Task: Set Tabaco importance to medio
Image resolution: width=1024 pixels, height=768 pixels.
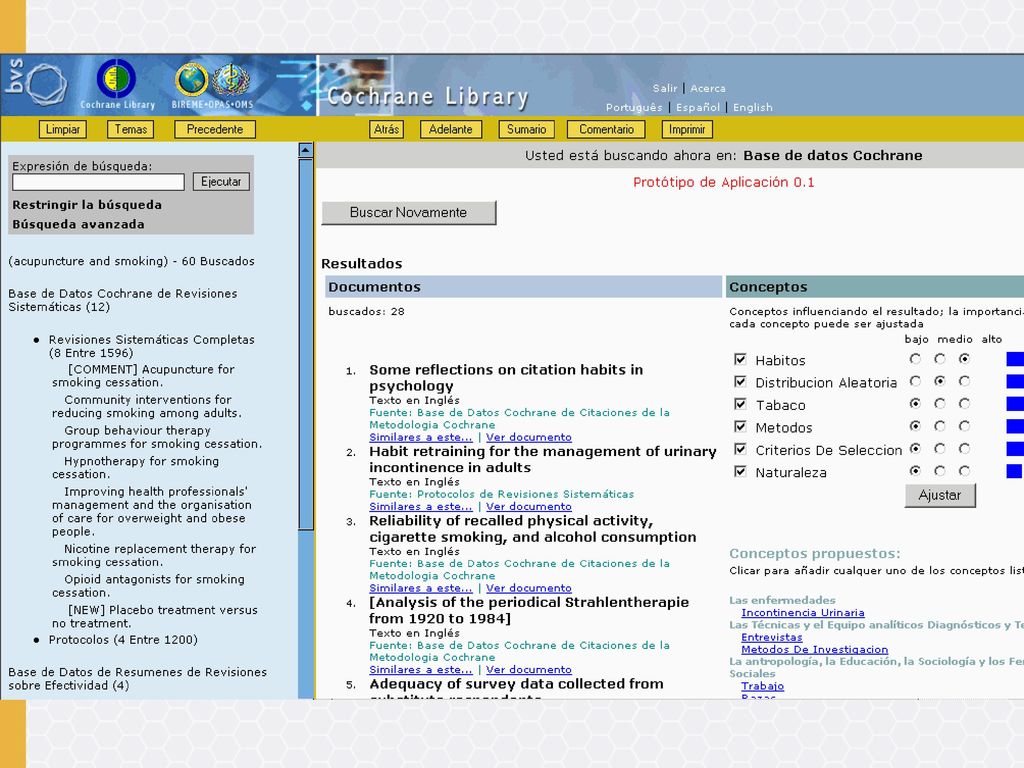Action: [x=940, y=404]
